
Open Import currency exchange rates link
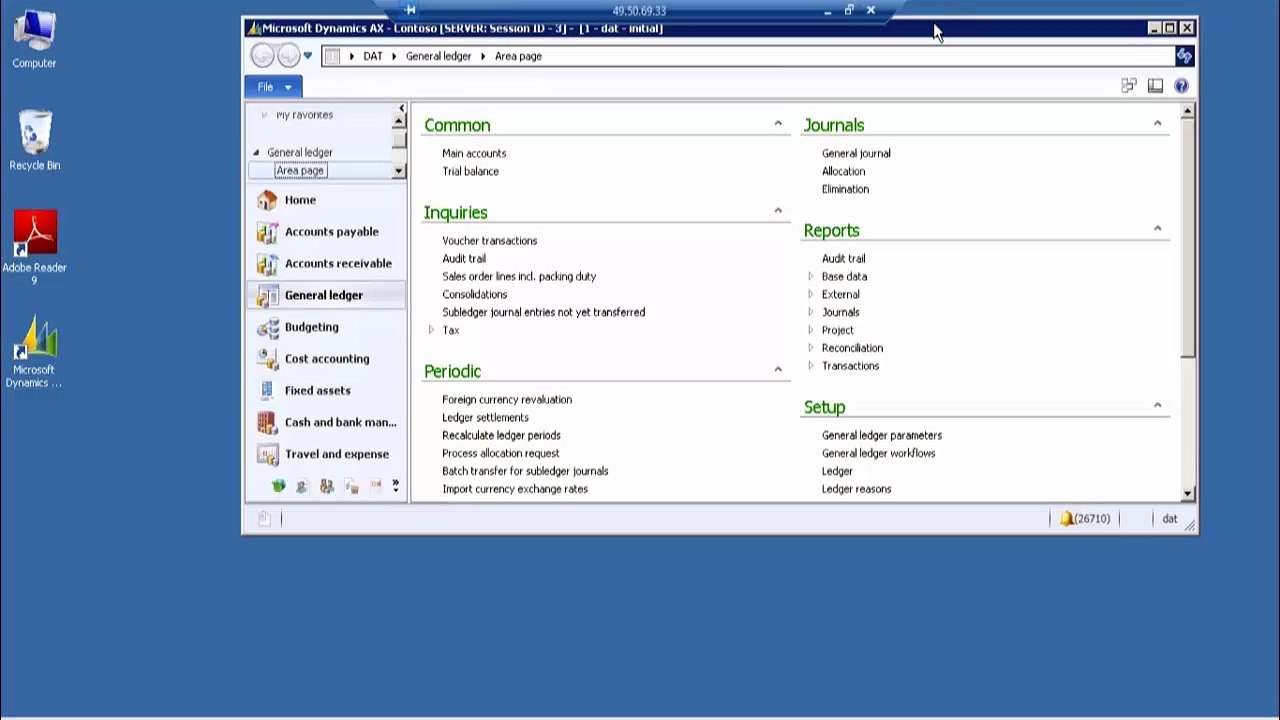tap(515, 489)
